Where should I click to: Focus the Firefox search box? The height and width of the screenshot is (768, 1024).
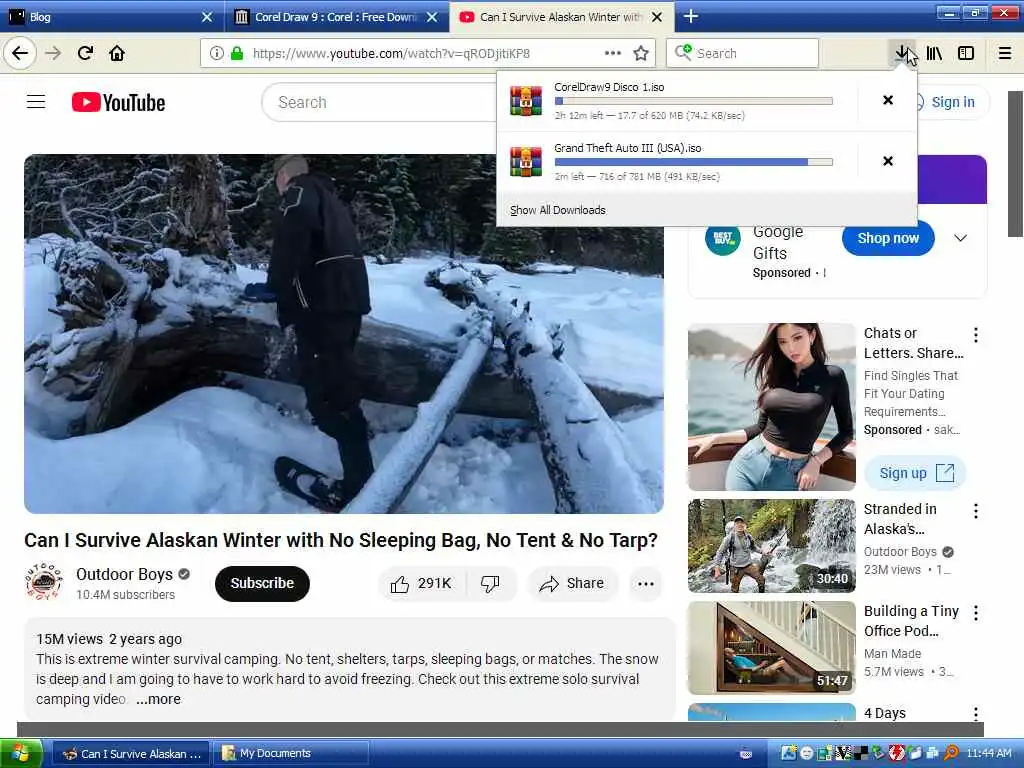click(x=742, y=53)
